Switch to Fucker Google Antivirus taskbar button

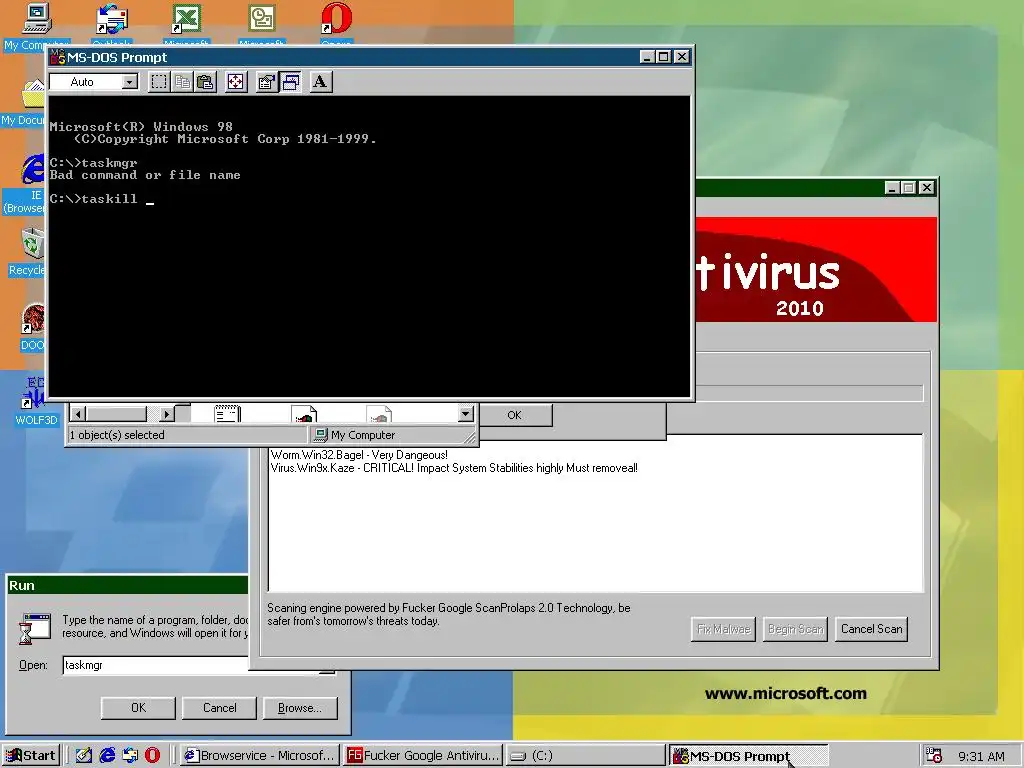pyautogui.click(x=423, y=756)
